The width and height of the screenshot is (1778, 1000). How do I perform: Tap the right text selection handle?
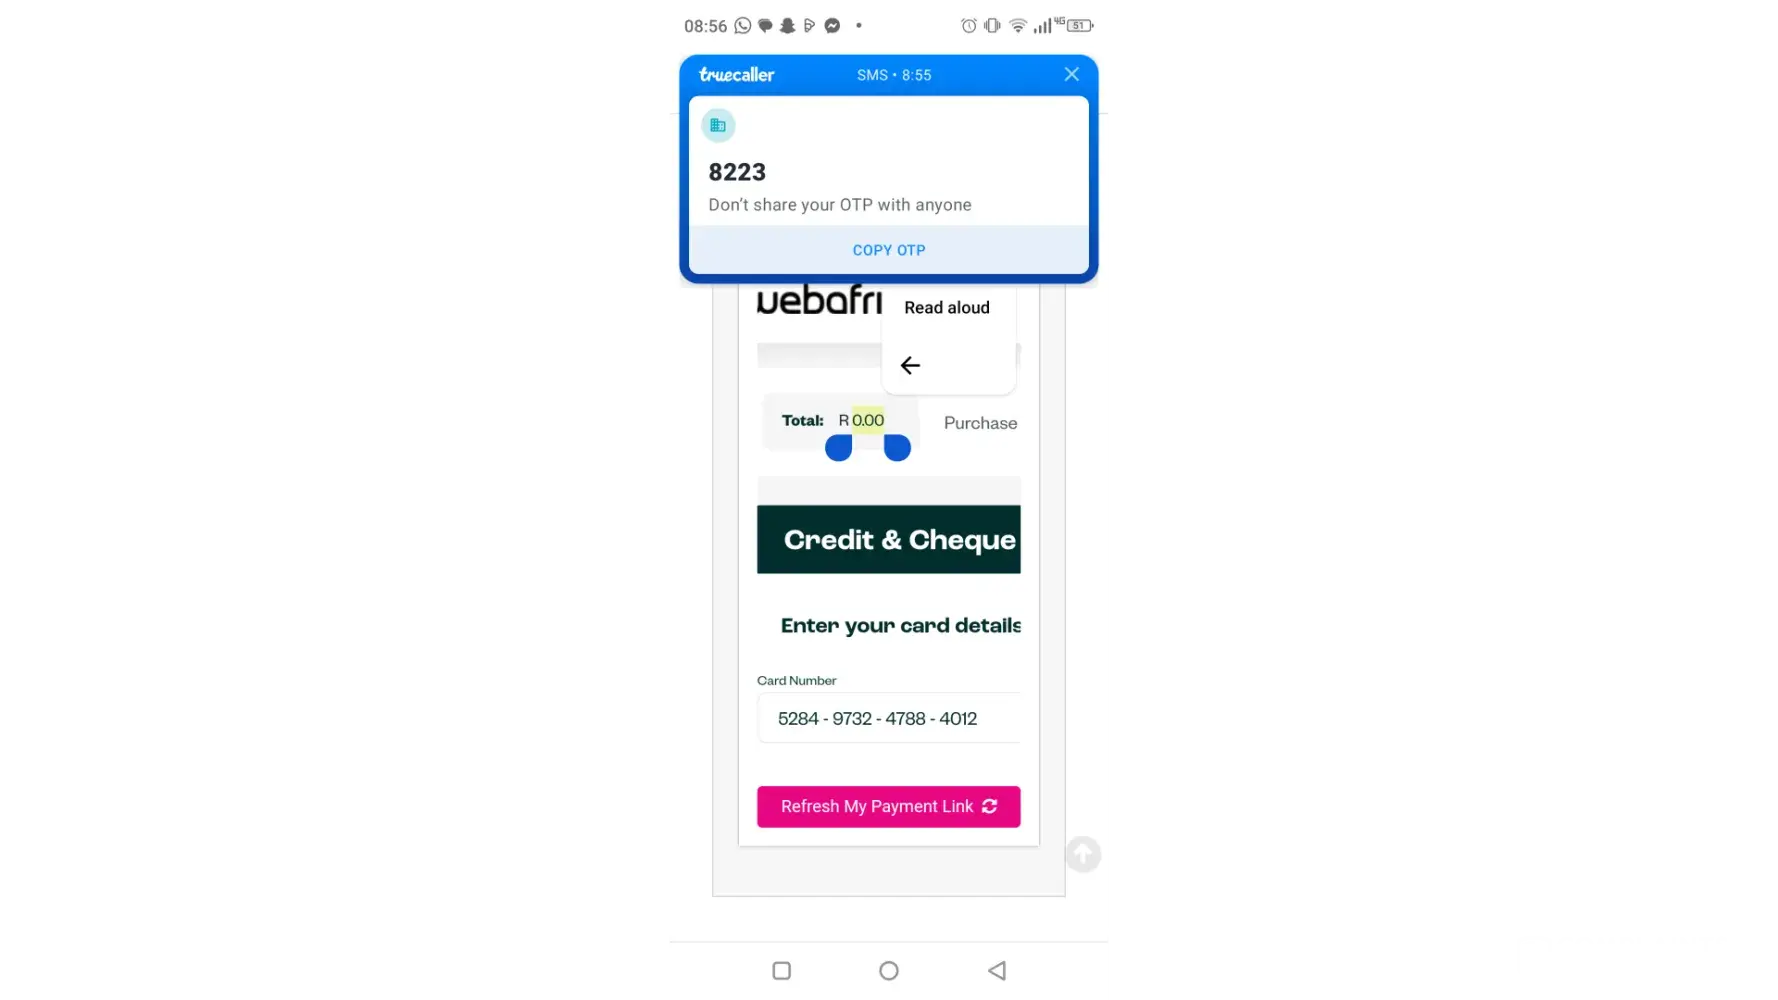[x=897, y=448]
